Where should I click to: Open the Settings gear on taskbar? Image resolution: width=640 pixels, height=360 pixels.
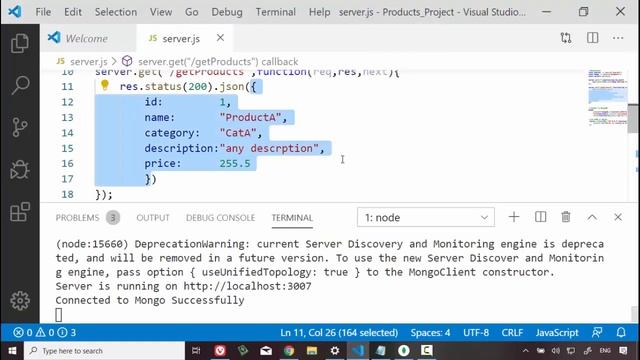tap(335, 351)
